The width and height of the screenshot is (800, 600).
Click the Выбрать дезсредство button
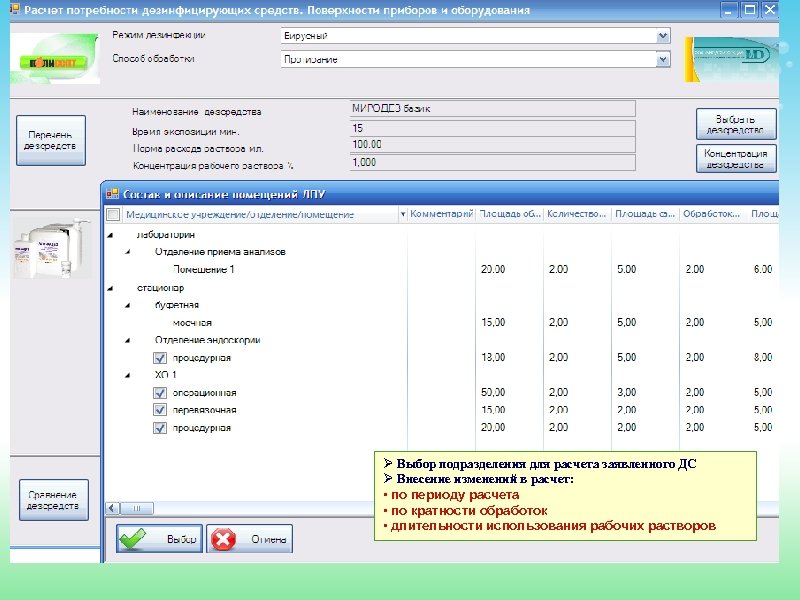click(736, 124)
